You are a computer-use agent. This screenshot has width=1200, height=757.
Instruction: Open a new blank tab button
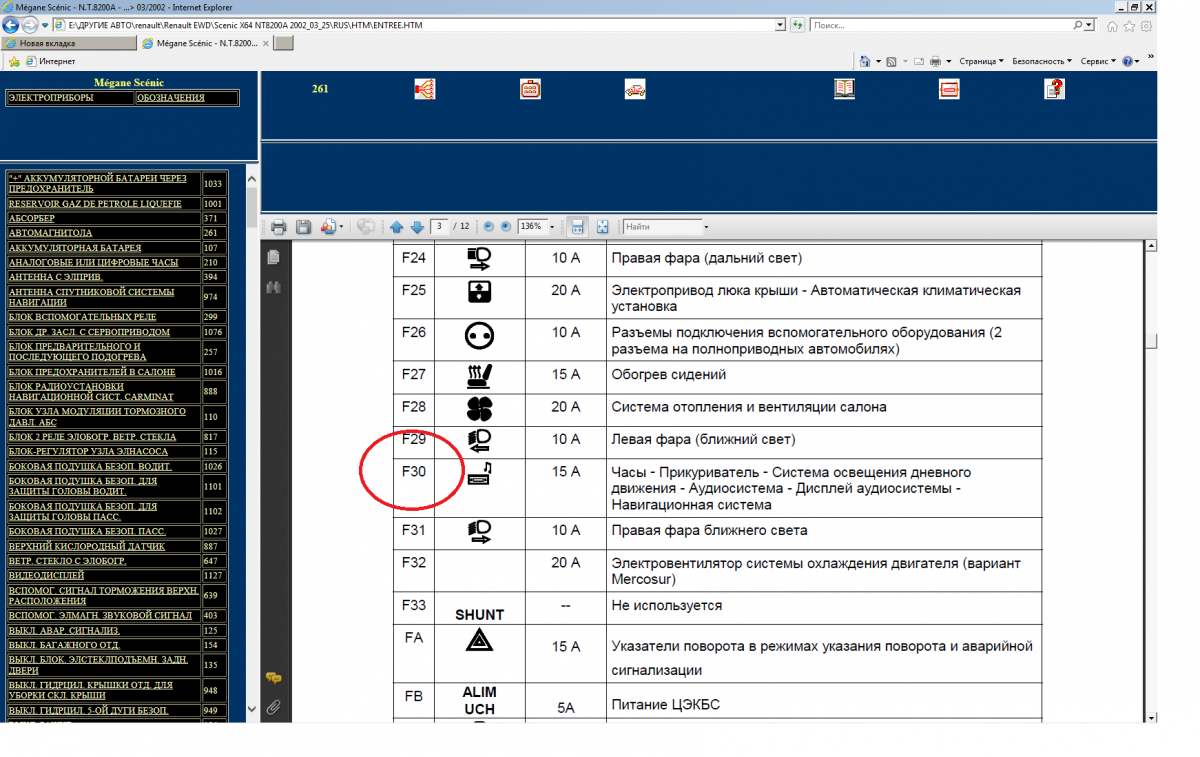pos(283,43)
